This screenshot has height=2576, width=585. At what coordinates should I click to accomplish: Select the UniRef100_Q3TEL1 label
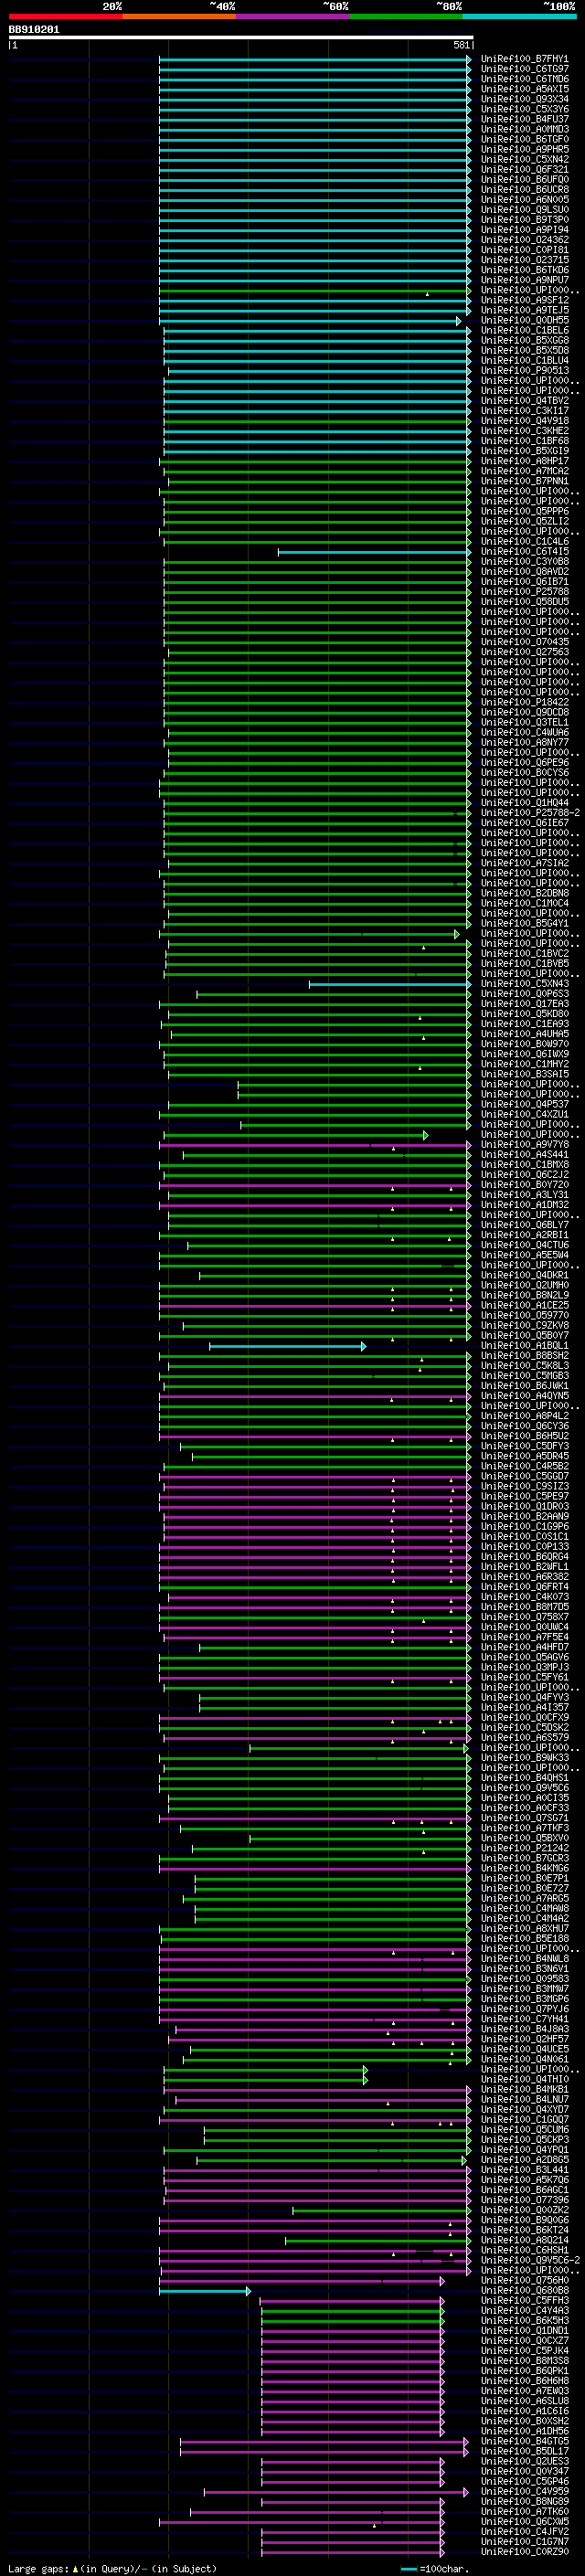tap(524, 722)
